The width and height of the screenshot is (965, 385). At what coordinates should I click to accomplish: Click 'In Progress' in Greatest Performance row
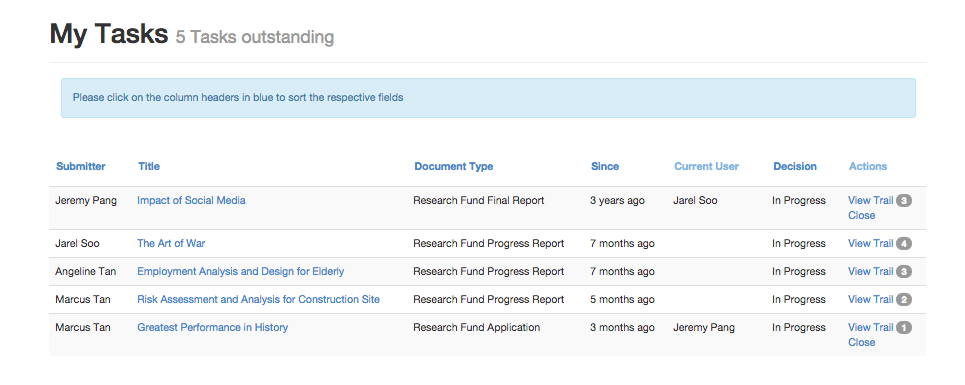coord(799,327)
